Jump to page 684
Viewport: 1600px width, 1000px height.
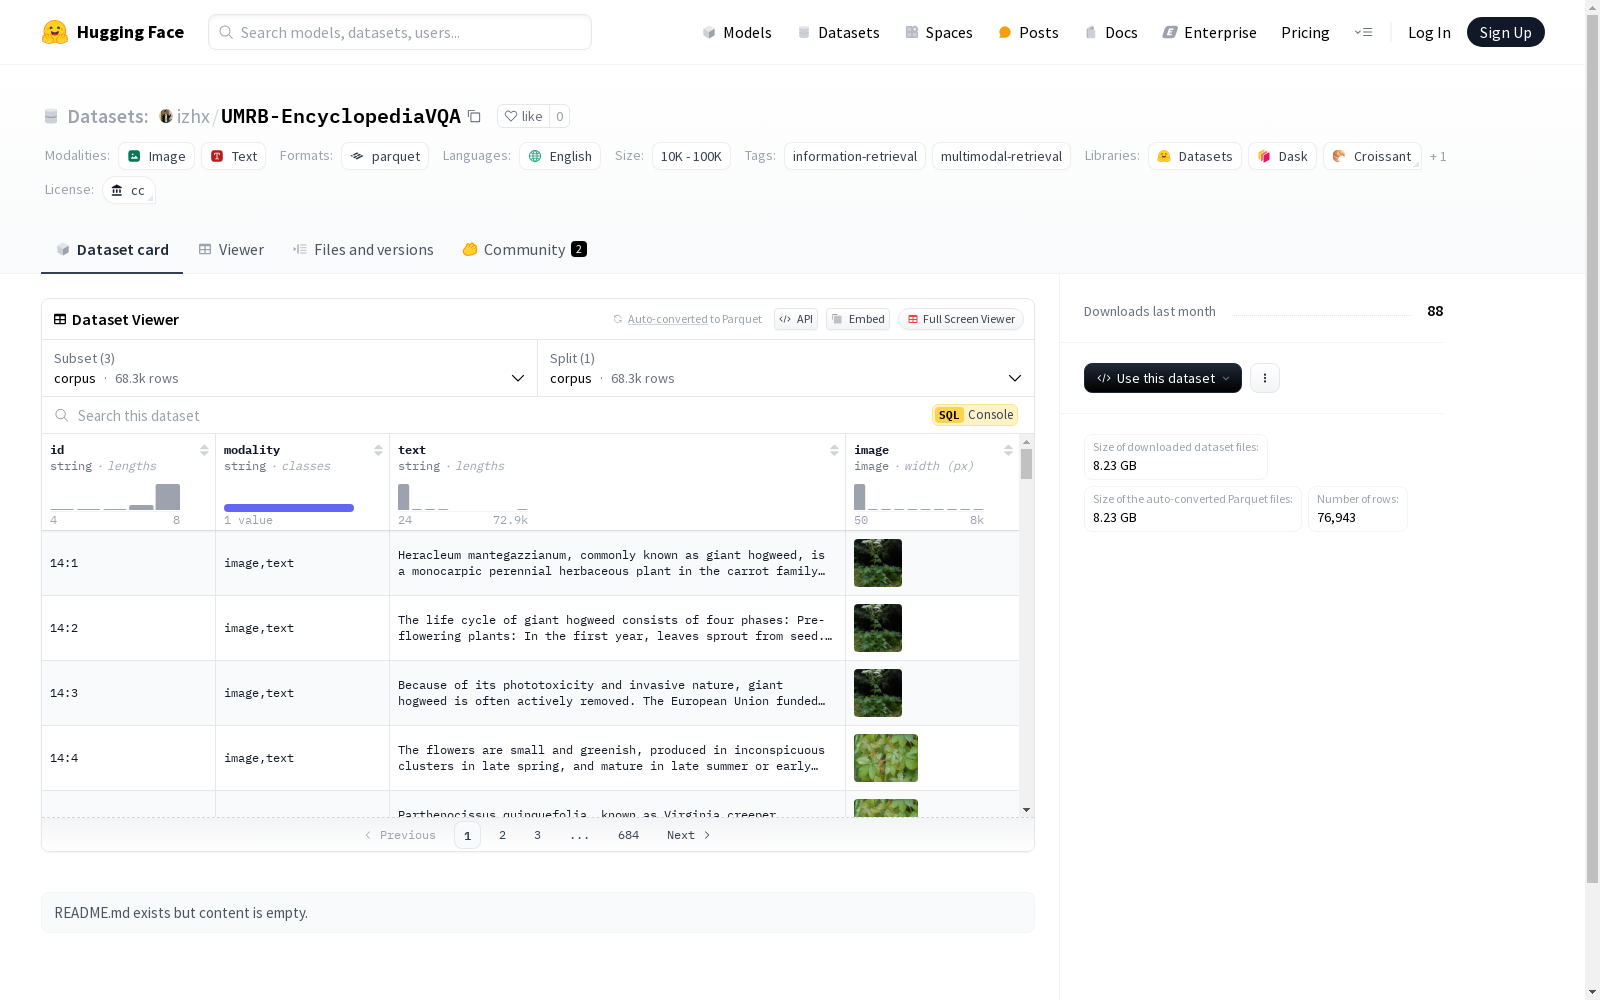[628, 835]
